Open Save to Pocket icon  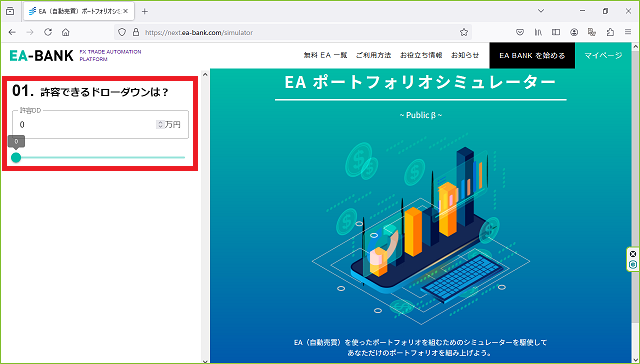click(x=520, y=32)
